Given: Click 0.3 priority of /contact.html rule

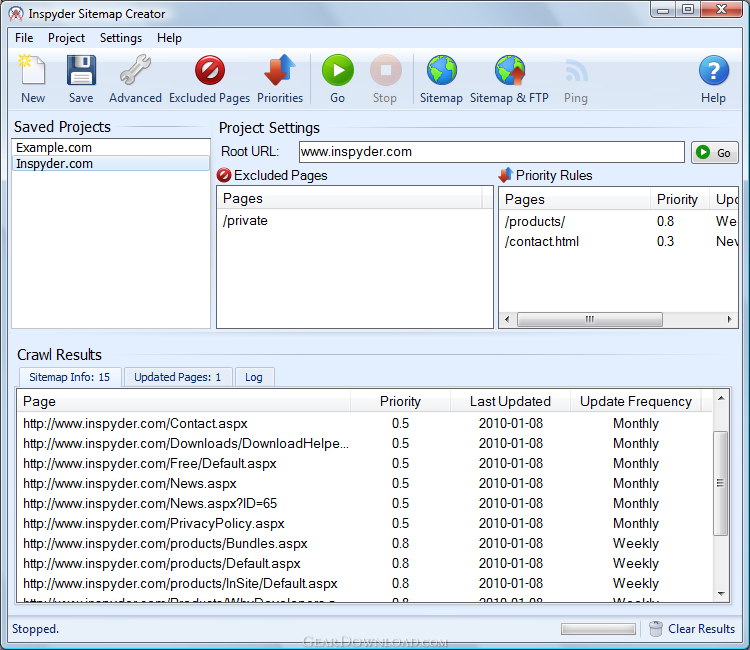Looking at the screenshot, I should click(665, 242).
